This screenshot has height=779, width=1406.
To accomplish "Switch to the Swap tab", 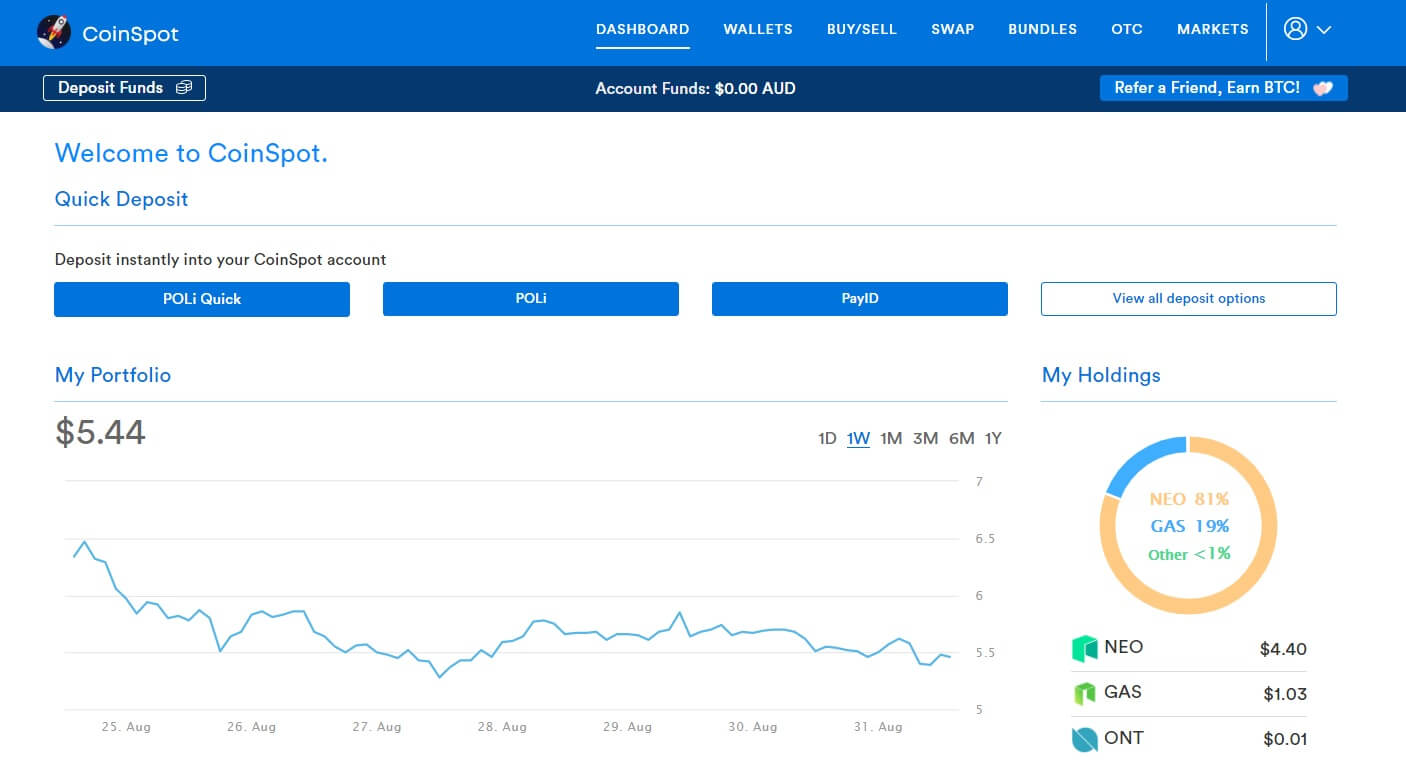I will coord(952,29).
